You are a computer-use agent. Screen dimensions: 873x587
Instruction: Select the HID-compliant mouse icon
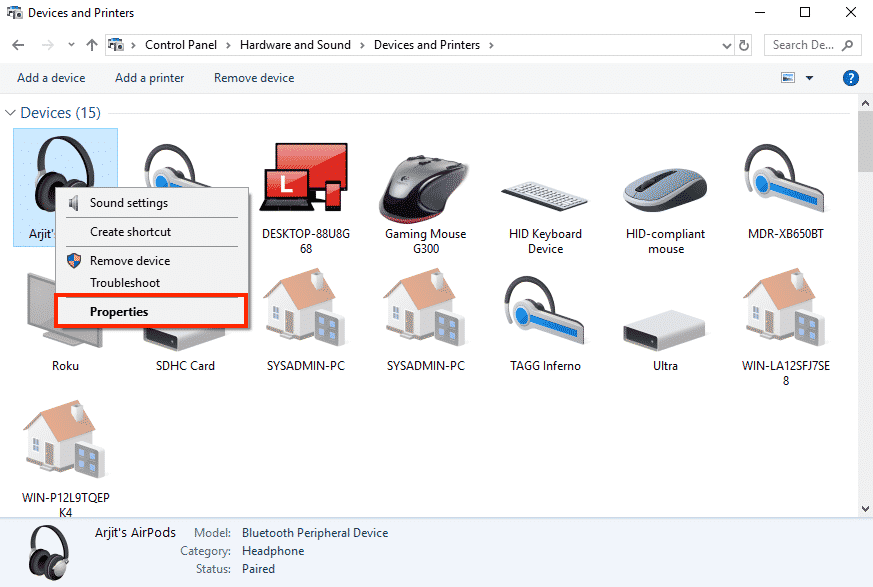pos(665,186)
